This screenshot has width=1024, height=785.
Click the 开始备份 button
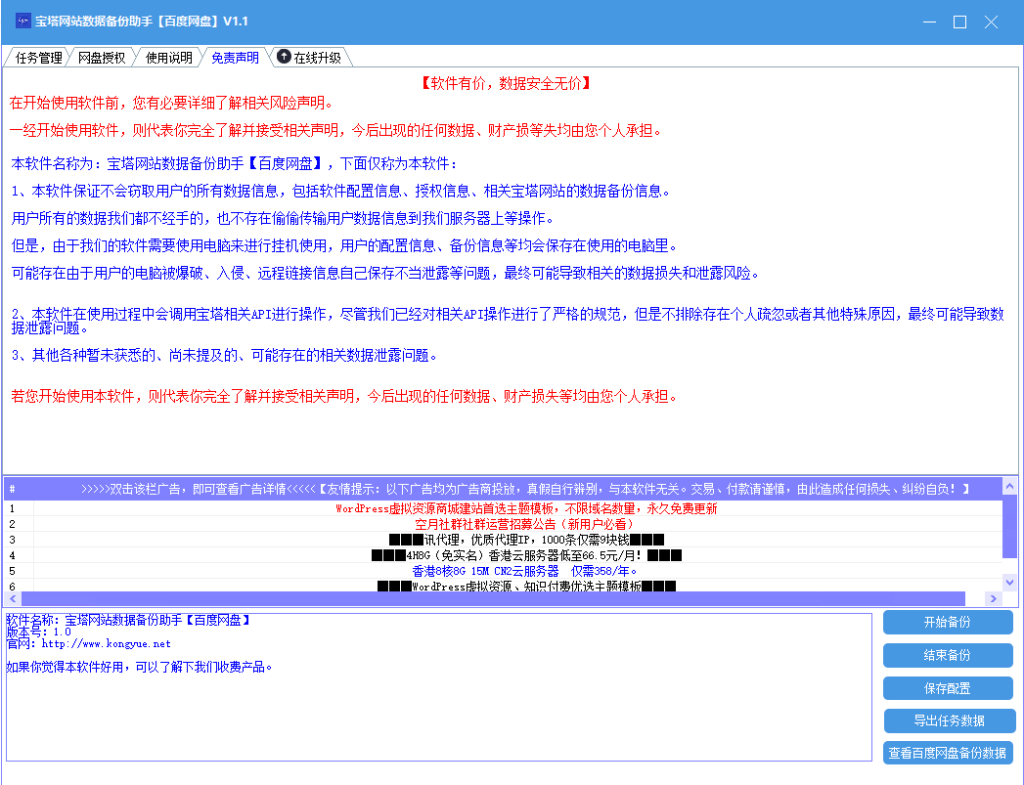pyautogui.click(x=948, y=622)
